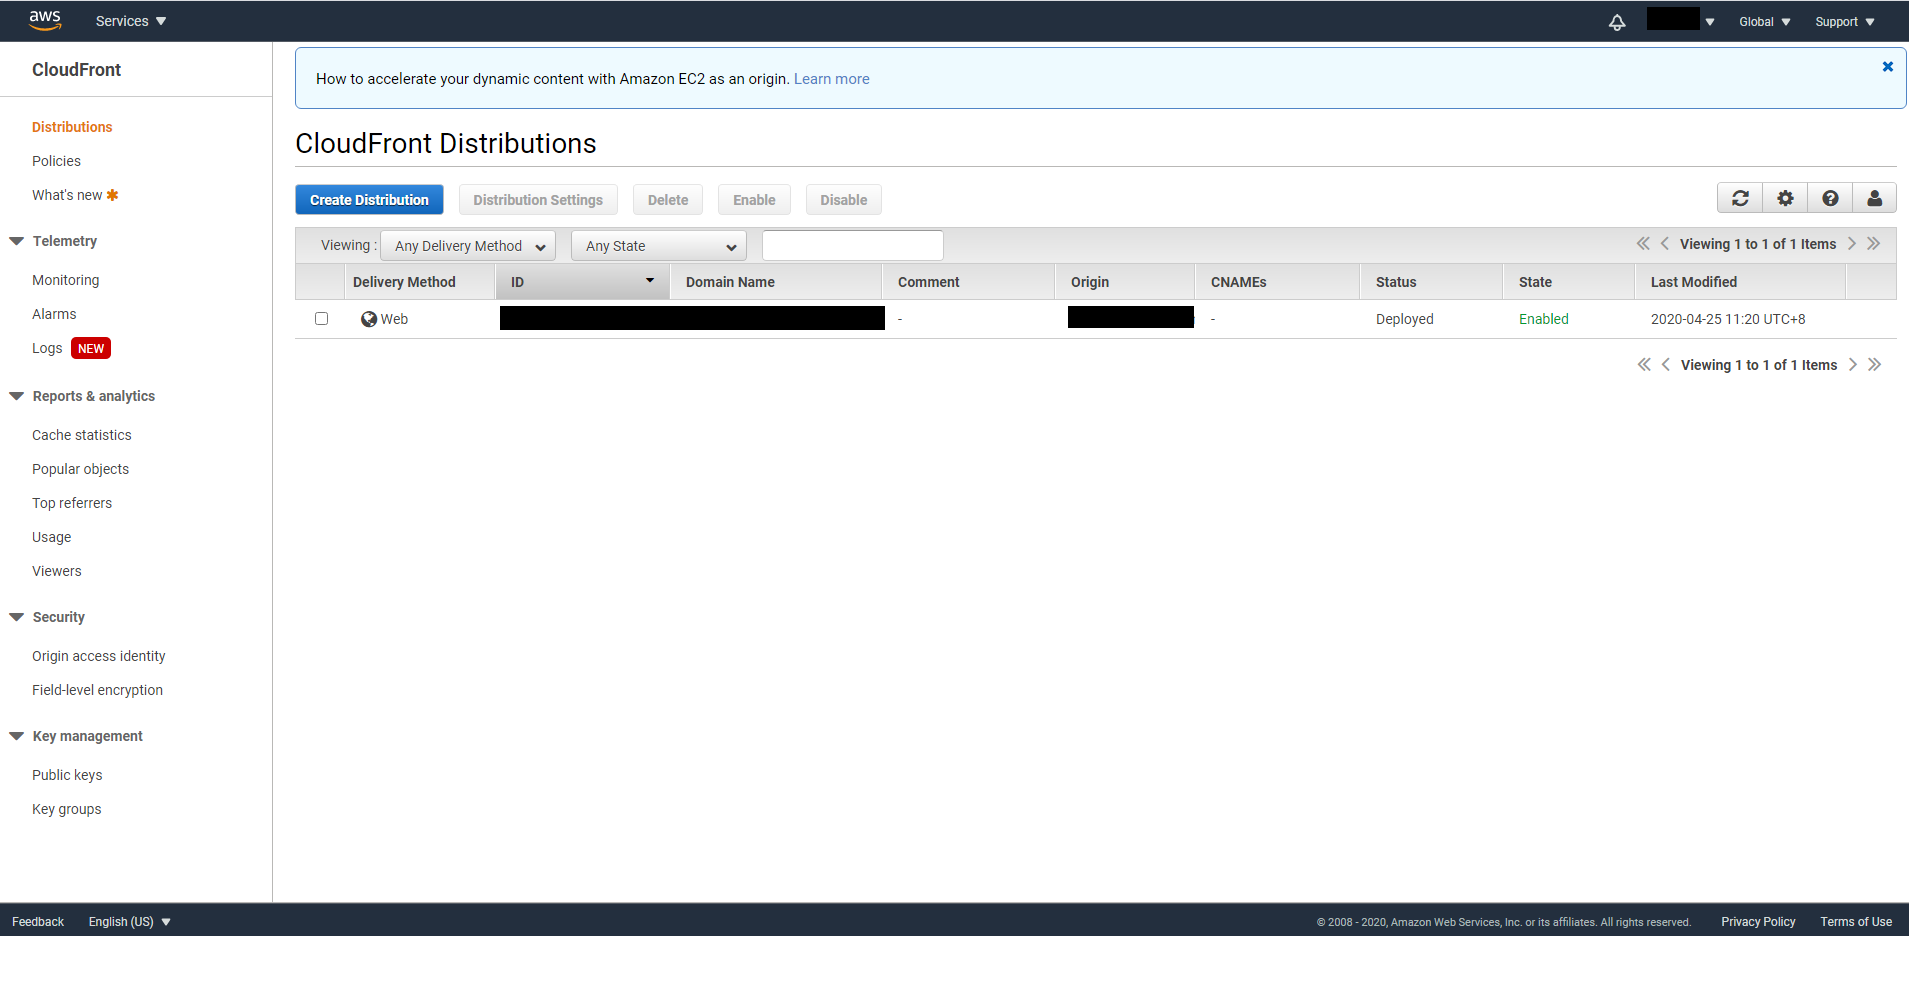The image size is (1909, 1008).
Task: Open the Any Delivery Method dropdown
Action: pos(468,246)
